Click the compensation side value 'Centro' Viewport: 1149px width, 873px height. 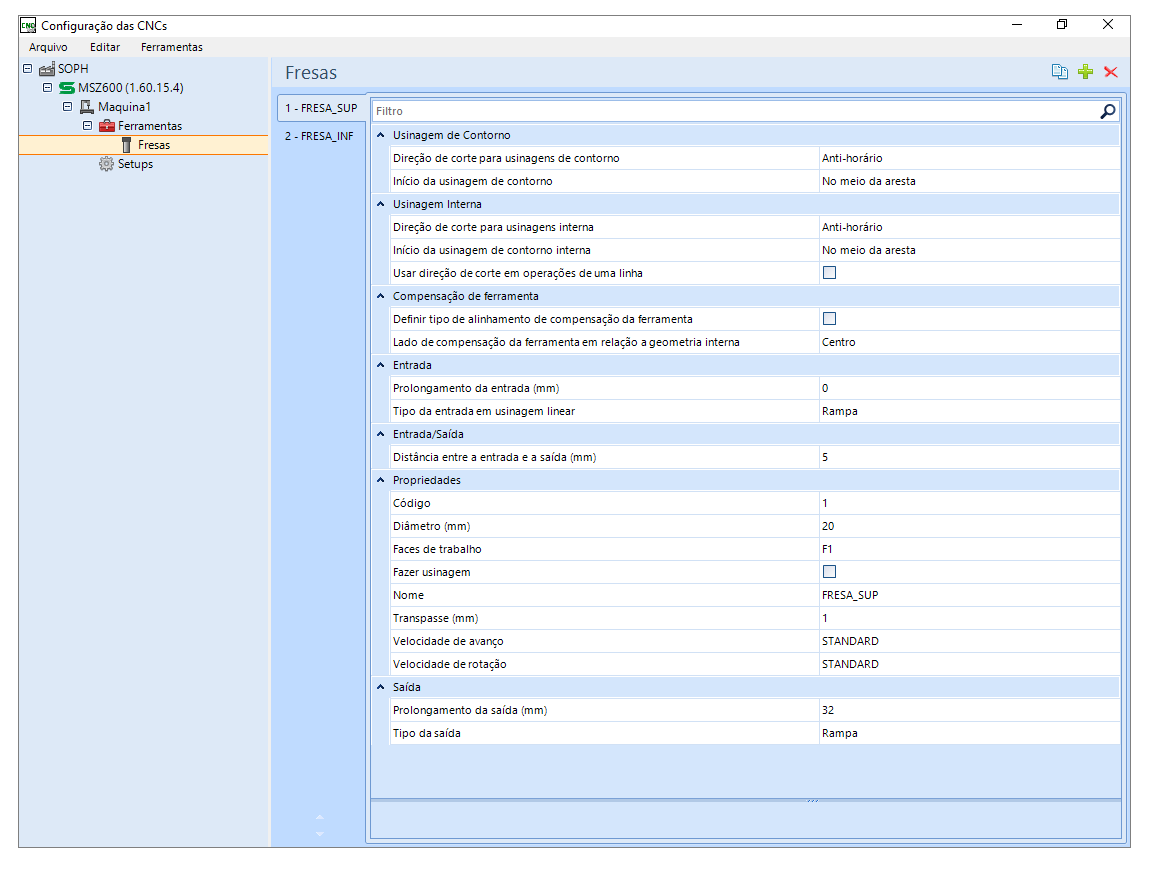(969, 342)
